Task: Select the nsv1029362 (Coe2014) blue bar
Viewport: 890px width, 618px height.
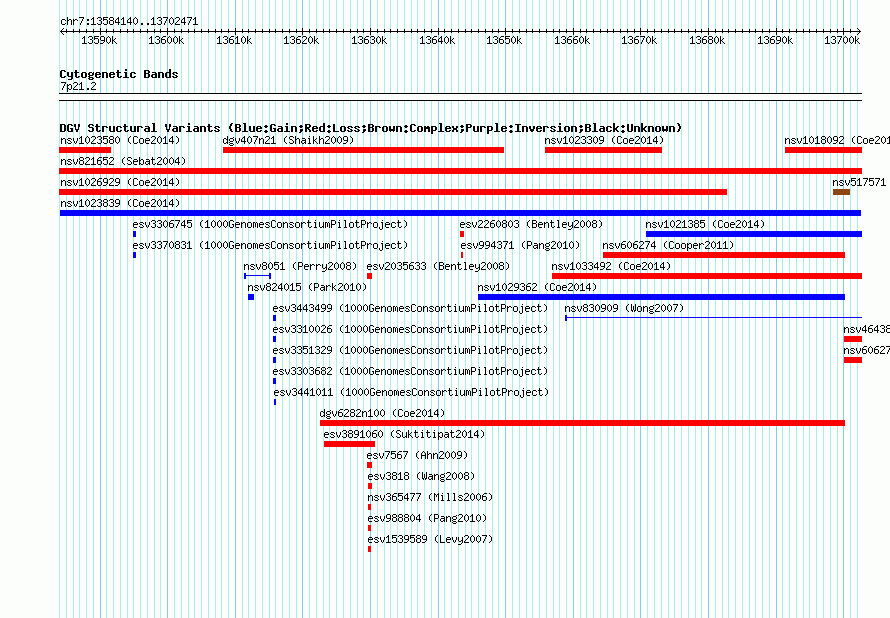Action: point(661,297)
